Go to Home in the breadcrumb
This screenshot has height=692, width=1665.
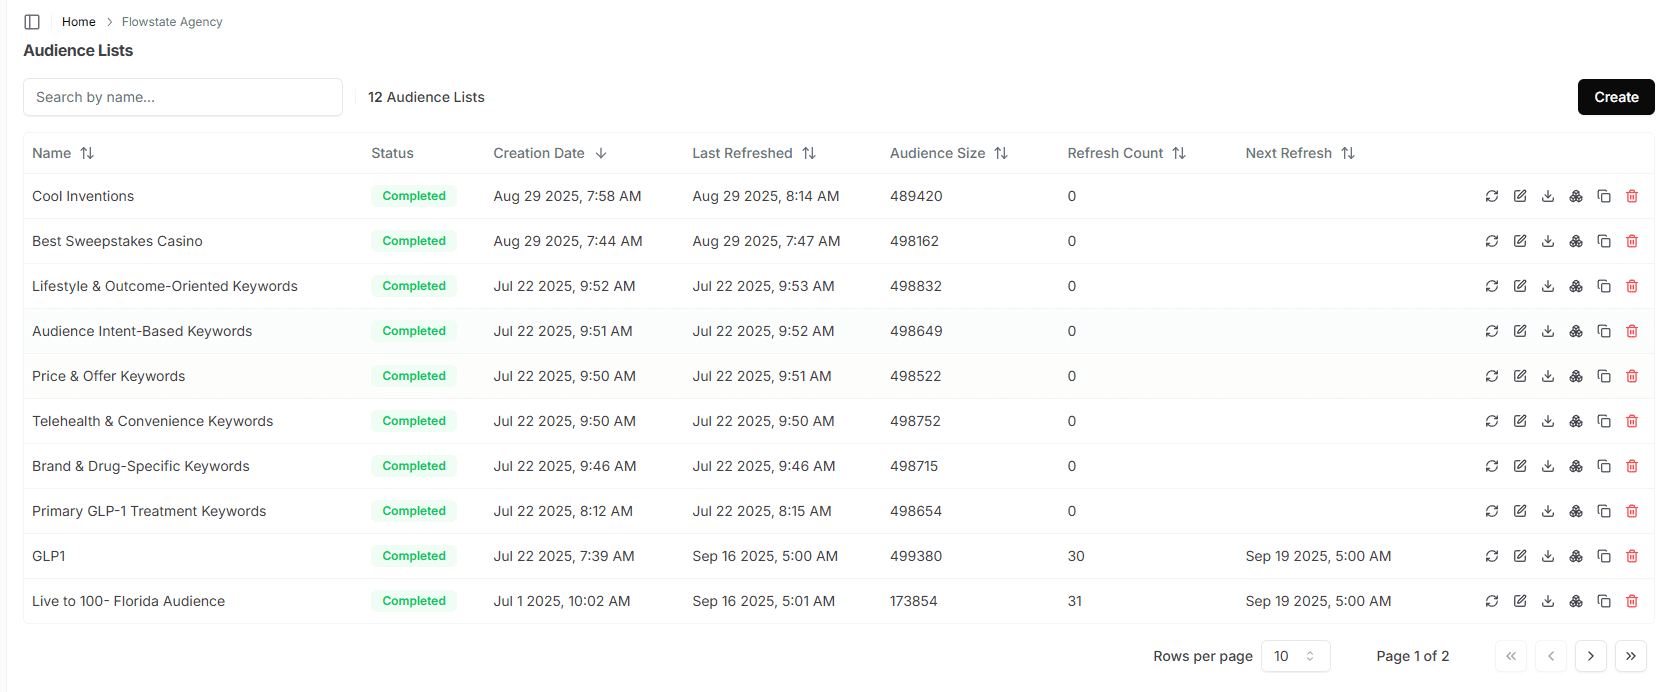[79, 22]
